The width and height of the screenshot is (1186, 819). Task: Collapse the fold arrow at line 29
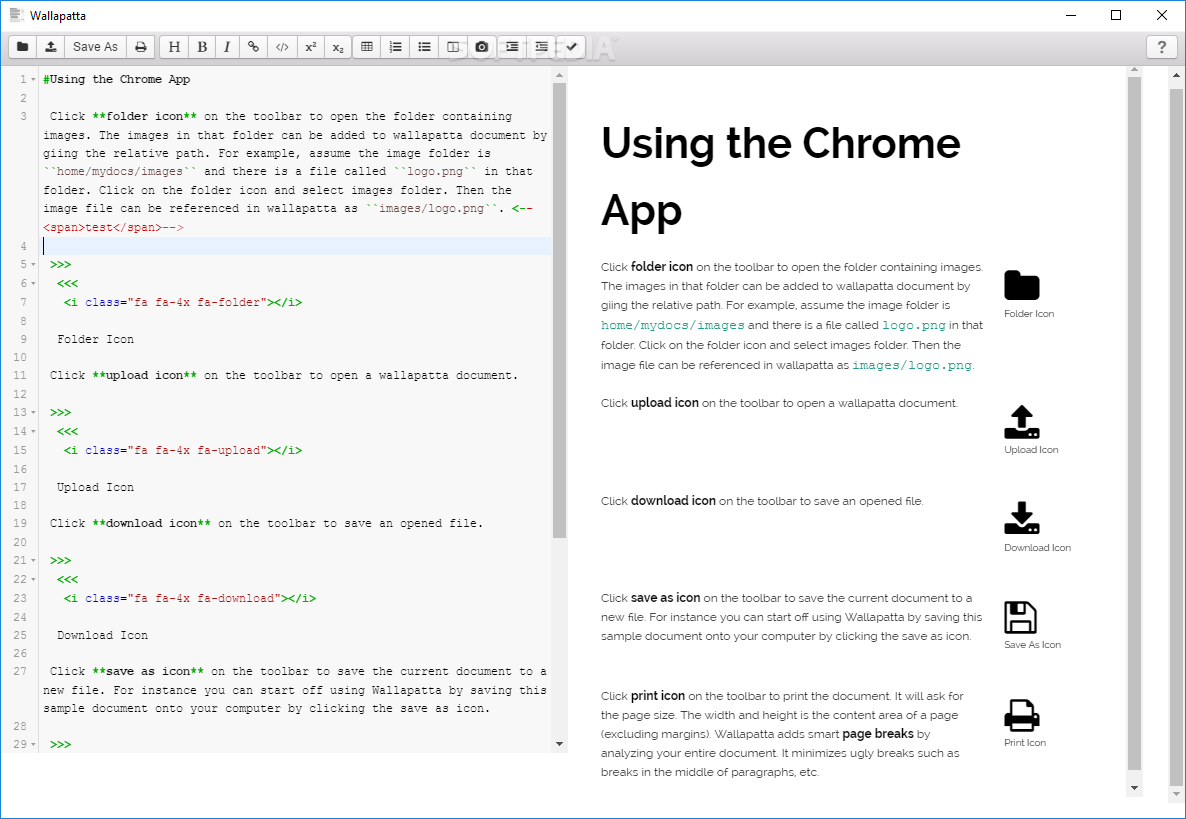pyautogui.click(x=34, y=745)
